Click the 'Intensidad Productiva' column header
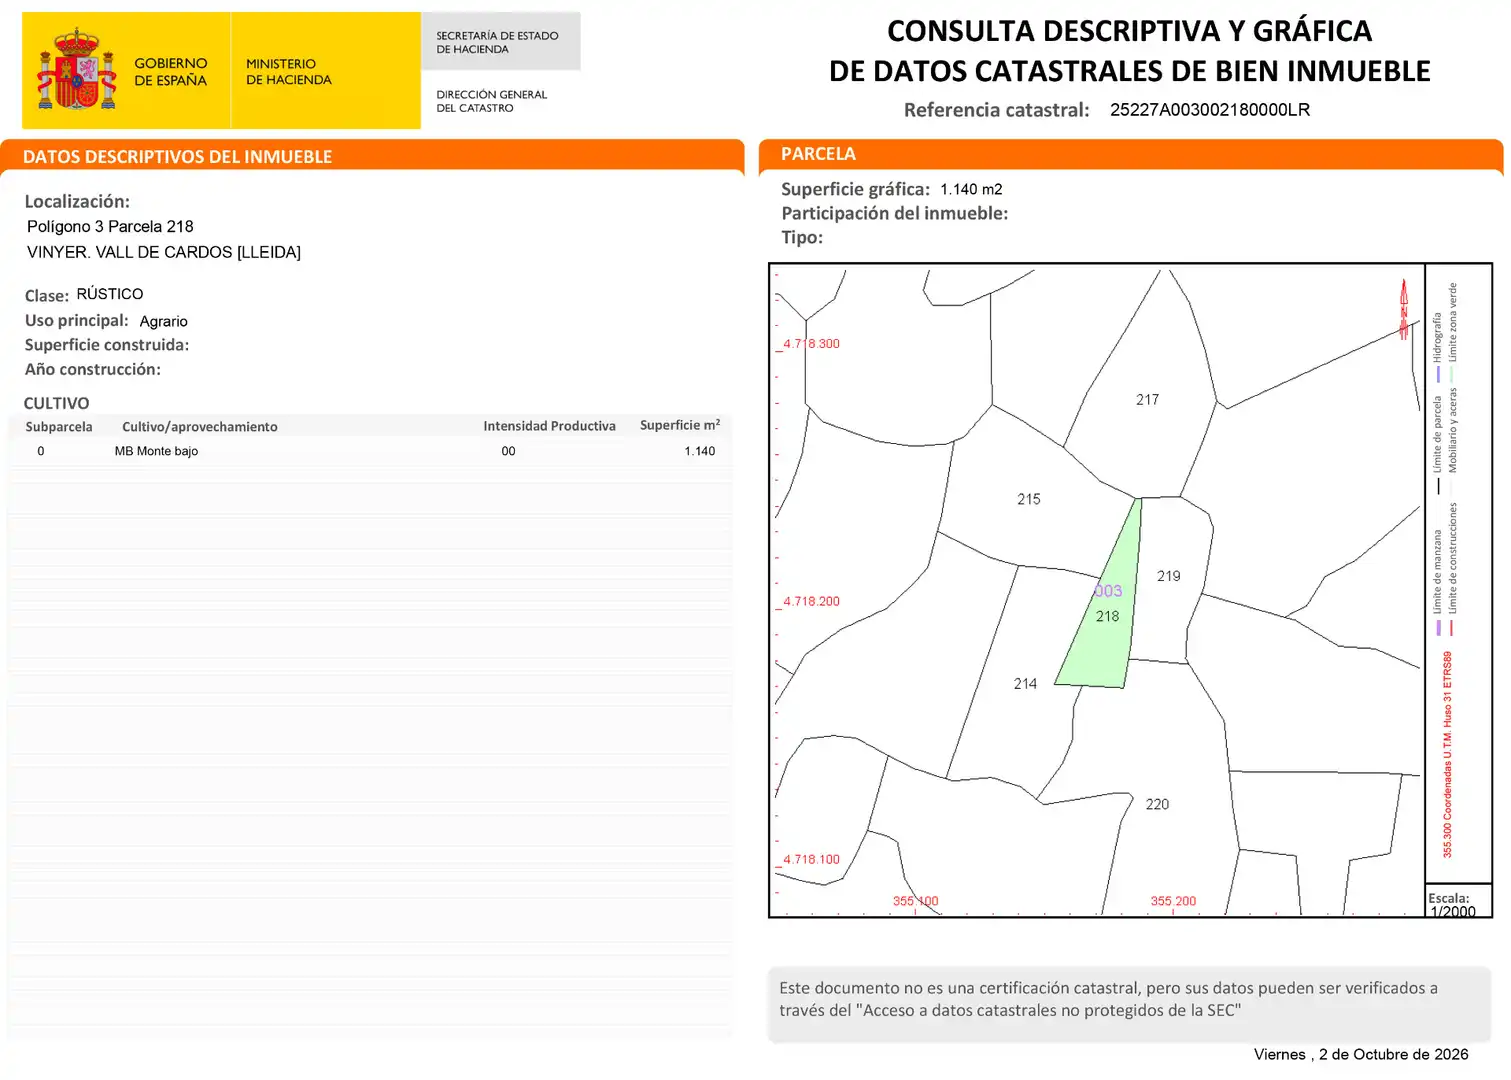 [550, 426]
